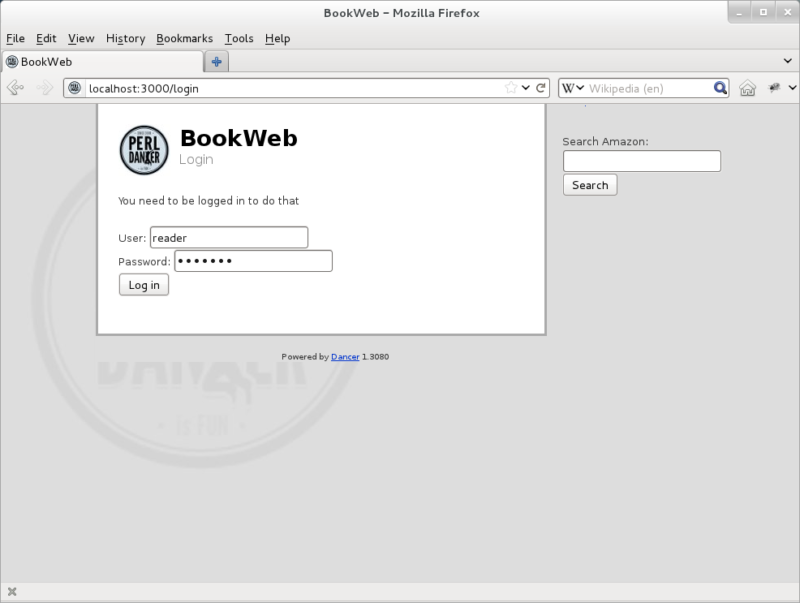800x603 pixels.
Task: Expand the tab list chevron on the tab bar
Action: pos(788,60)
